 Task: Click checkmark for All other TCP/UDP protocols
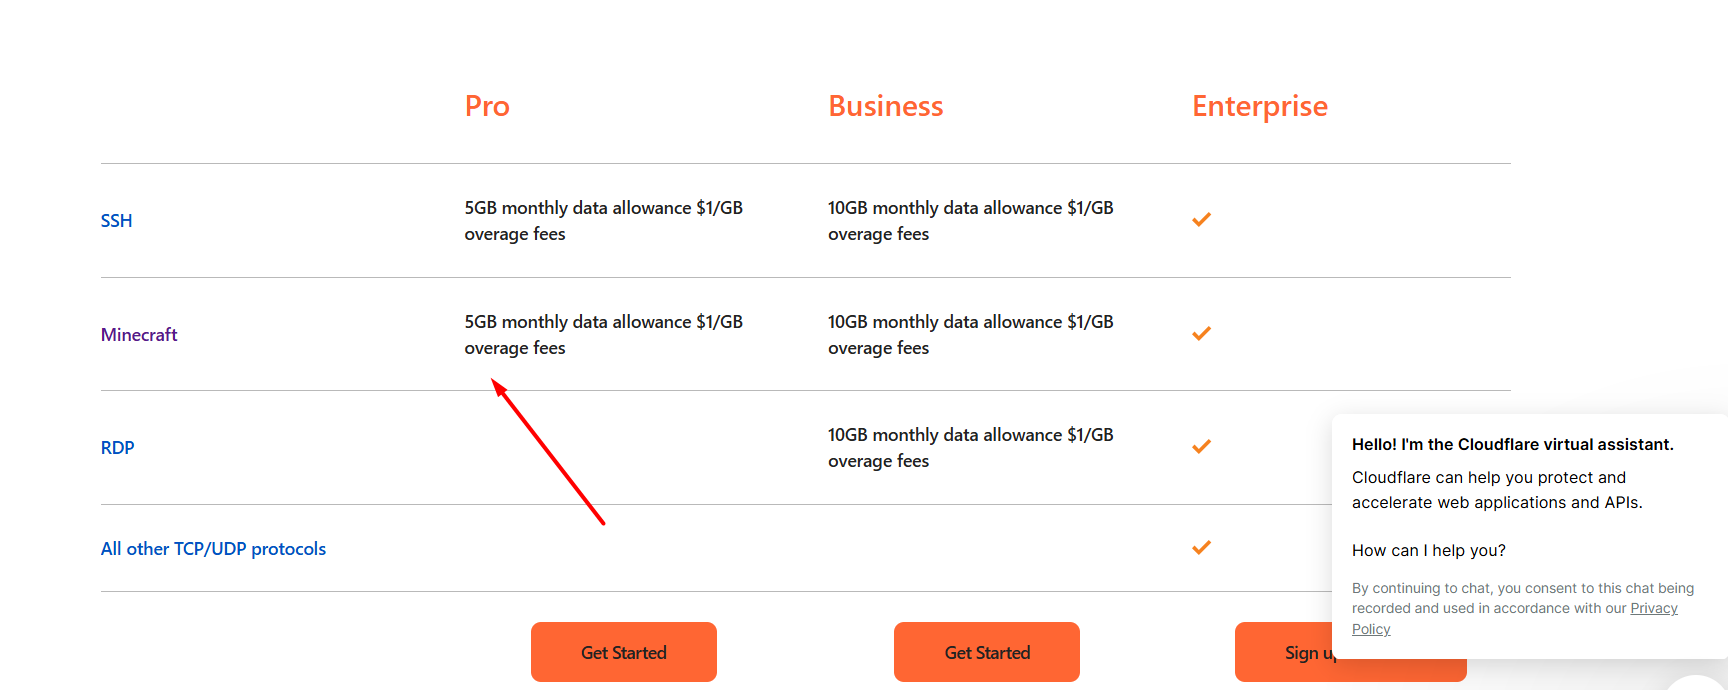coord(1201,548)
